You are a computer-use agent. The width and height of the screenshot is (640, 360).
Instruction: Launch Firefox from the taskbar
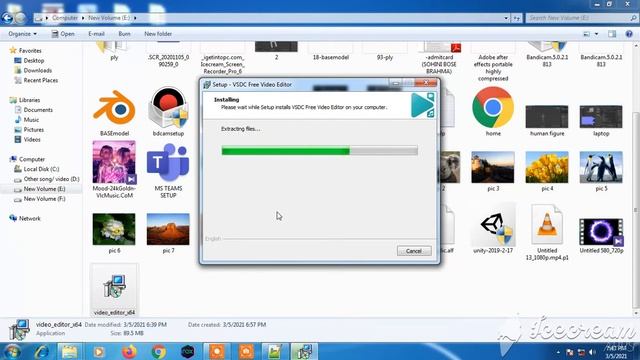[129, 351]
